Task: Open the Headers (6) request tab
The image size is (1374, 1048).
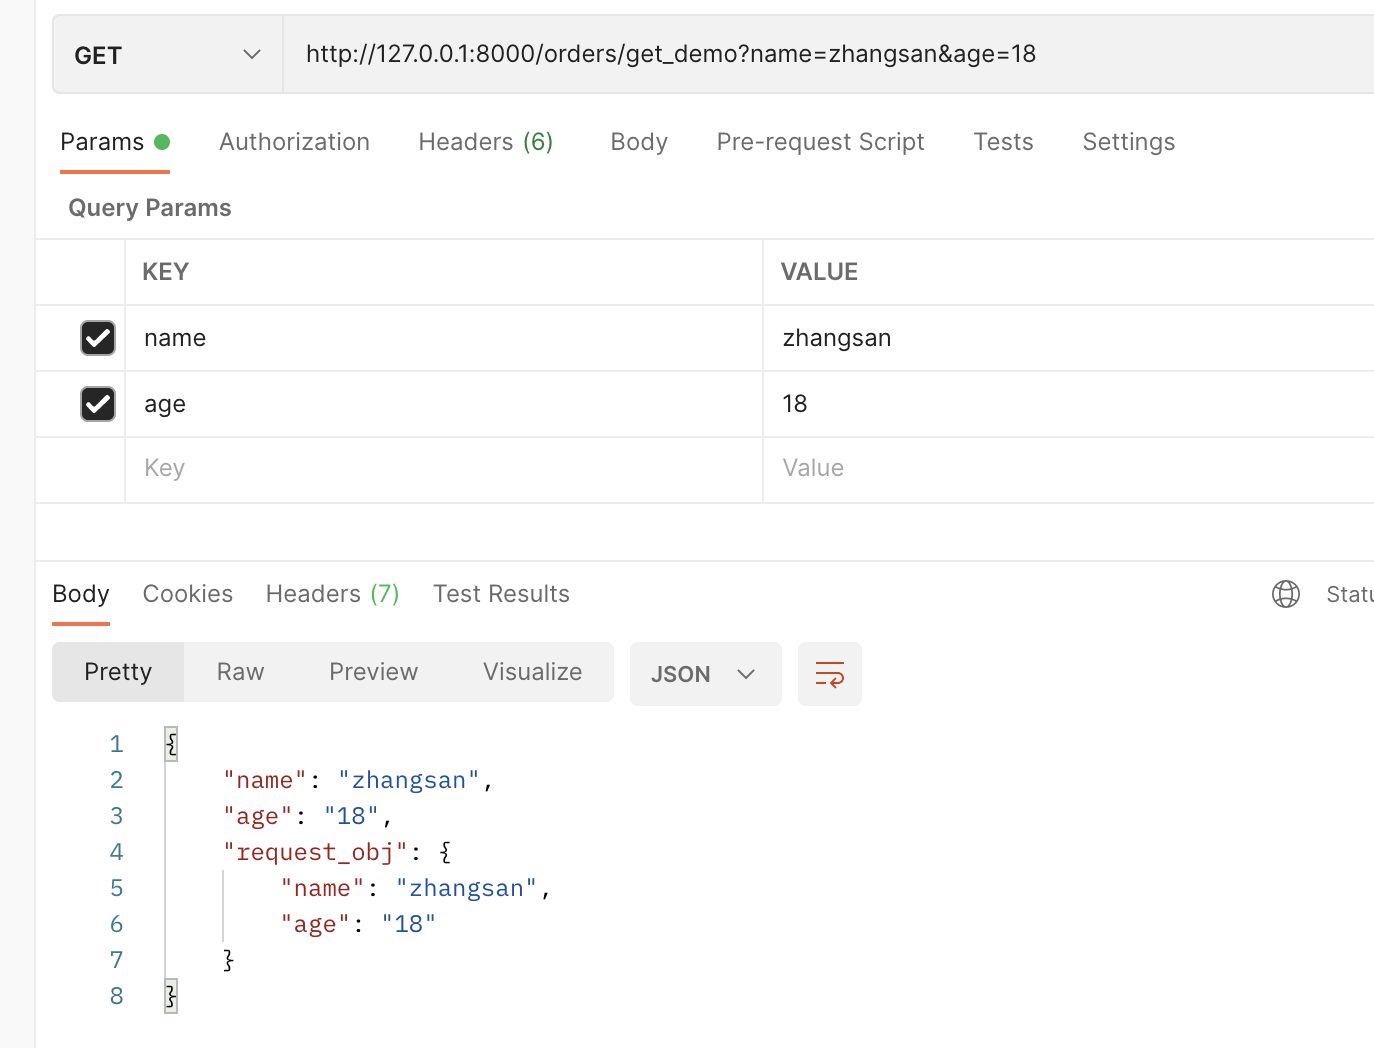Action: click(486, 141)
